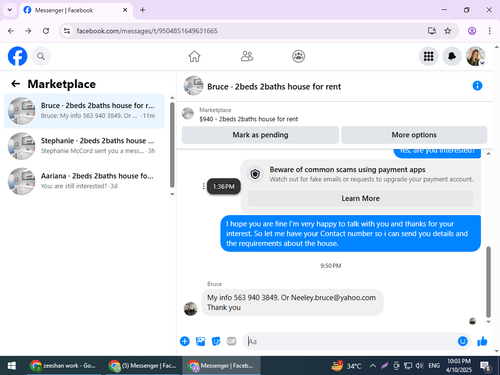Open conversation info with the blue info icon
500x375 pixels.
click(477, 86)
